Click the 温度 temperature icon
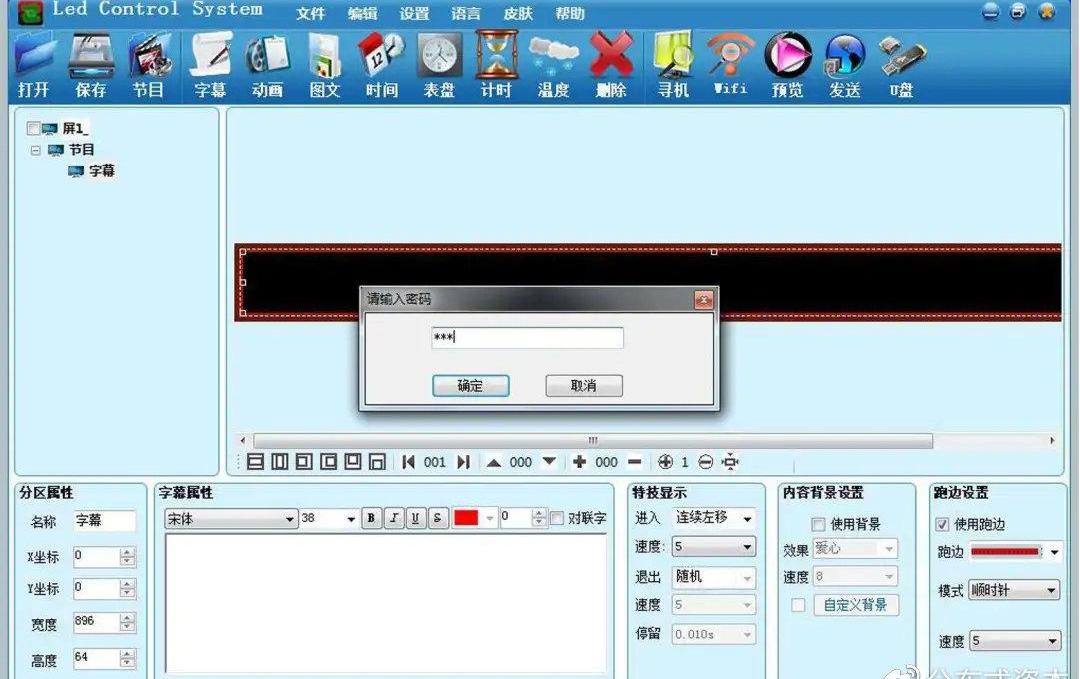 (553, 64)
